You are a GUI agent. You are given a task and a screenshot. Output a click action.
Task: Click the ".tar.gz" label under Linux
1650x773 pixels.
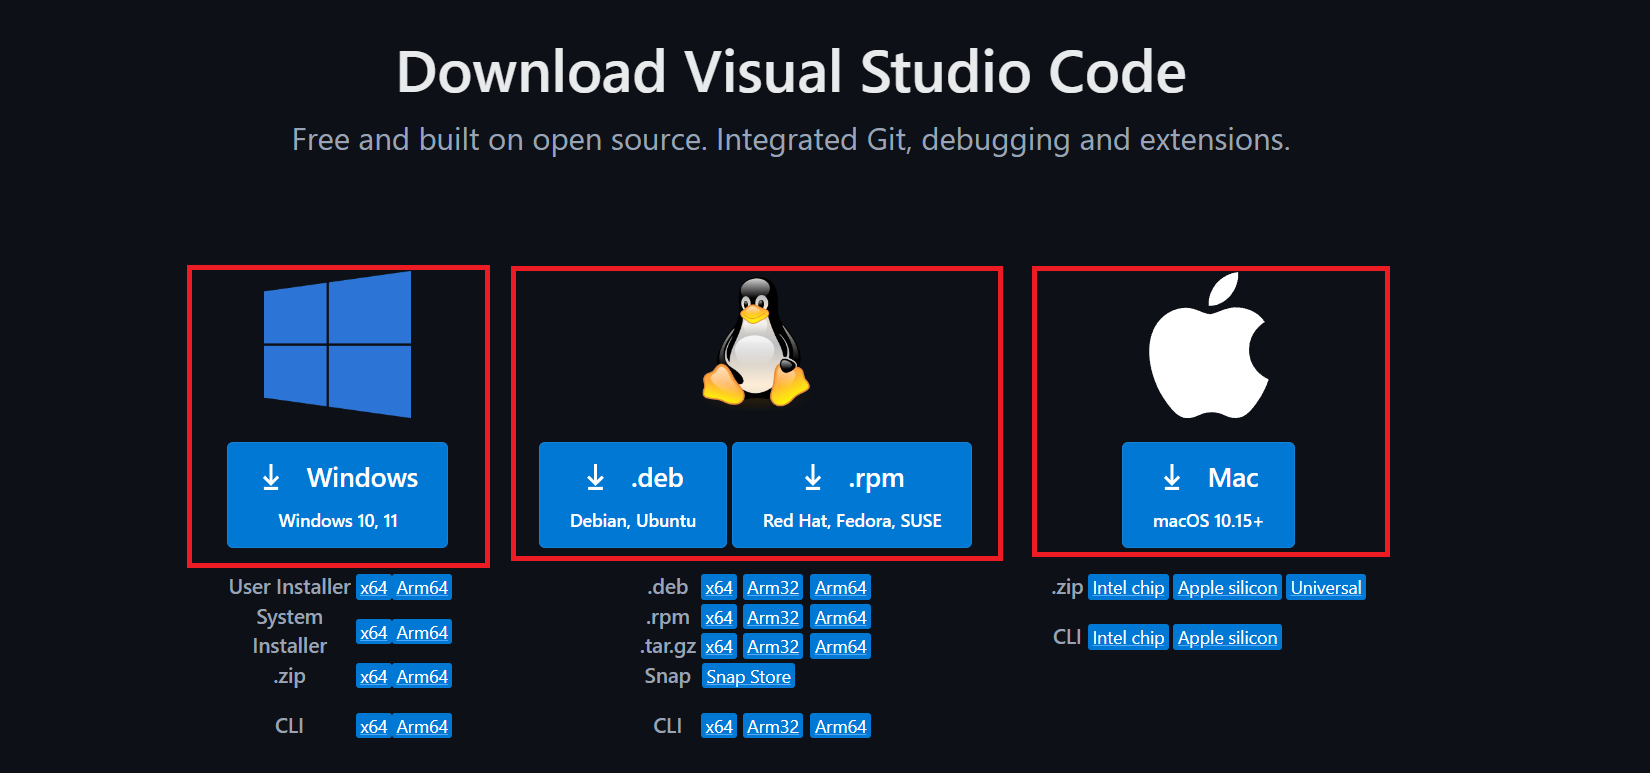(668, 647)
